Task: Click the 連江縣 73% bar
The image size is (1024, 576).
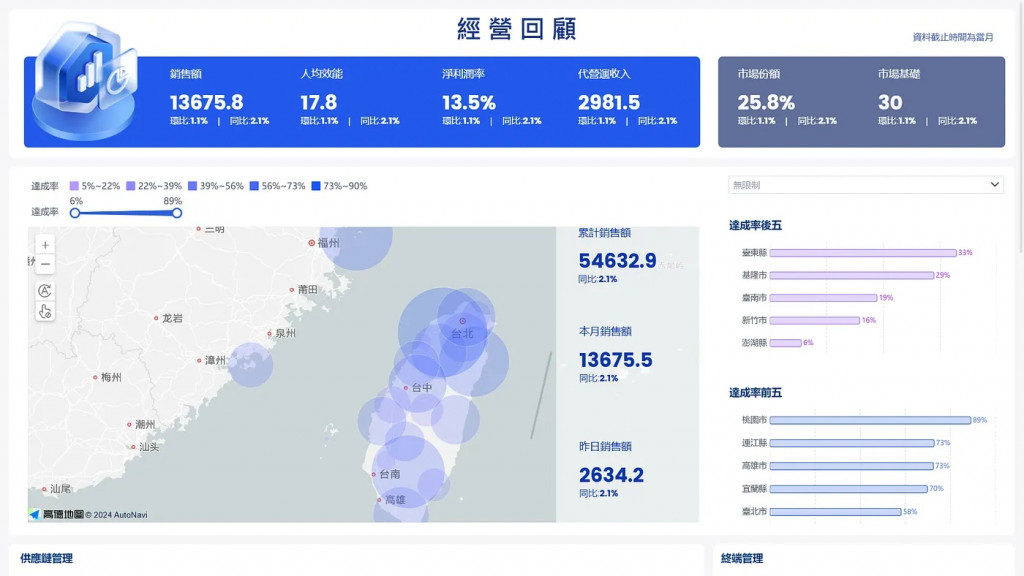Action: [852, 443]
